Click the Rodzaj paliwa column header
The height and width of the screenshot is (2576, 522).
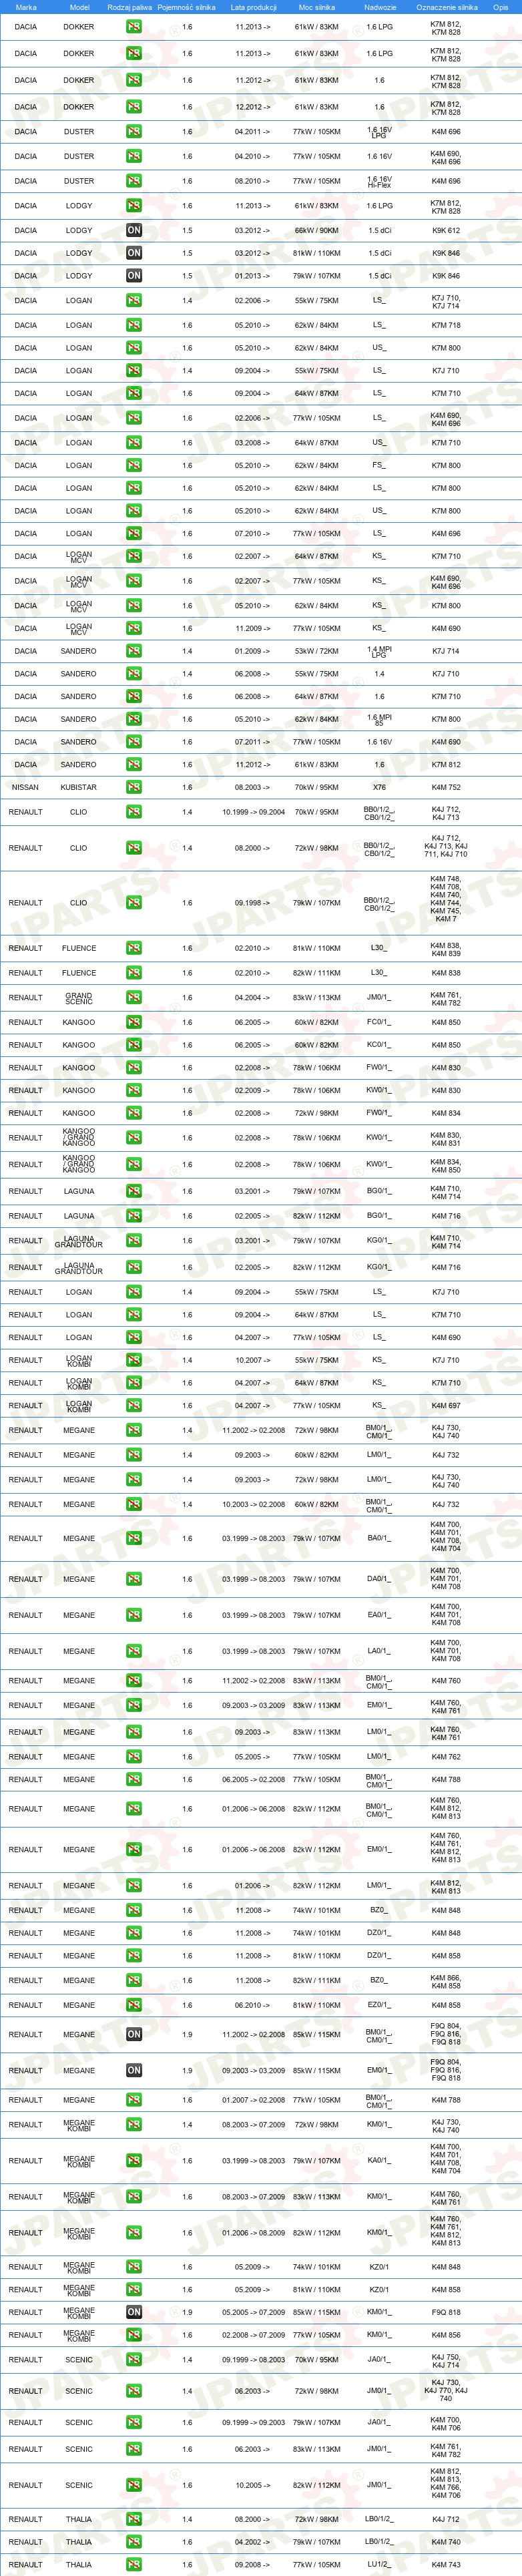click(130, 7)
